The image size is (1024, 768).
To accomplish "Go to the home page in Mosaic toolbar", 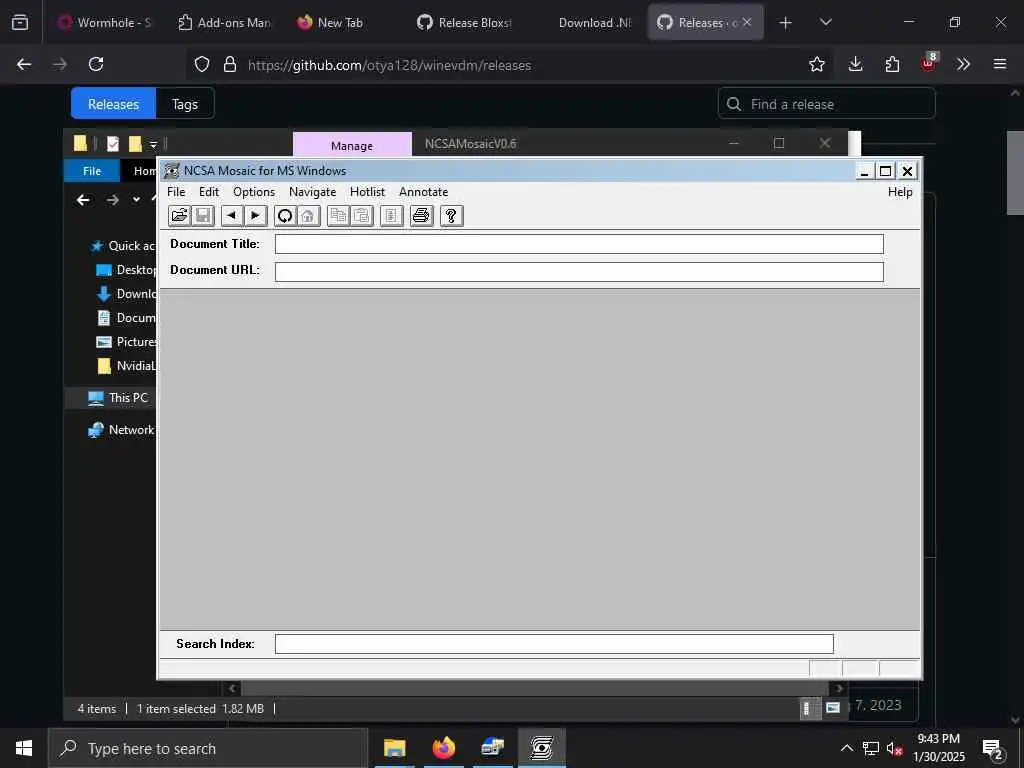I will pos(308,216).
